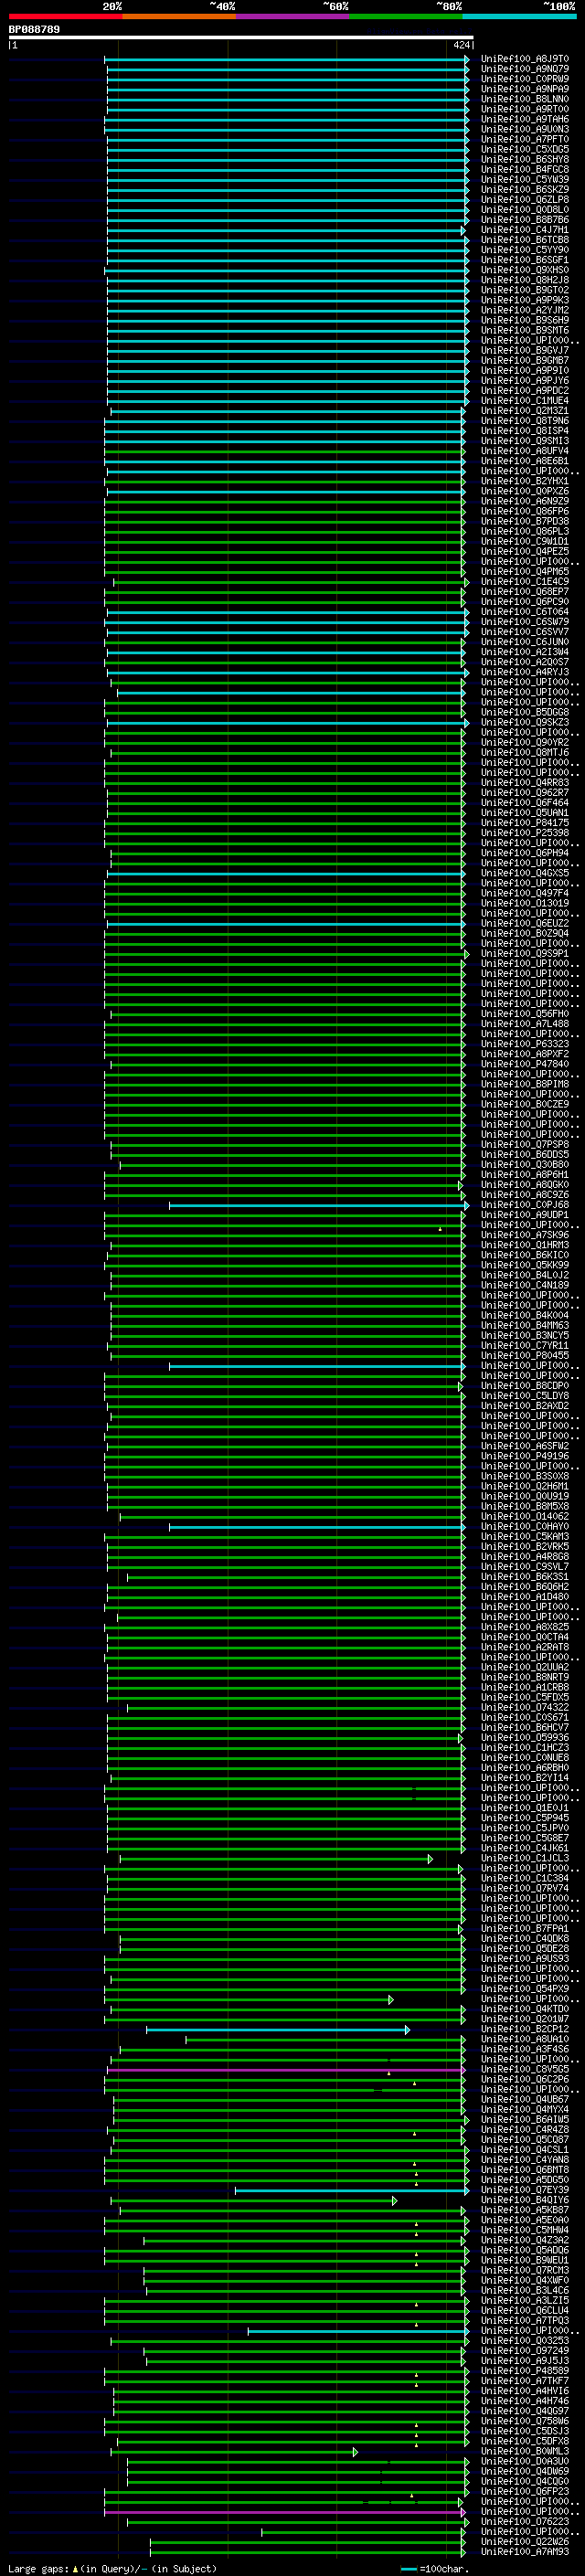
Task: Click the green ~80% color scale segment
Action: pos(406,16)
